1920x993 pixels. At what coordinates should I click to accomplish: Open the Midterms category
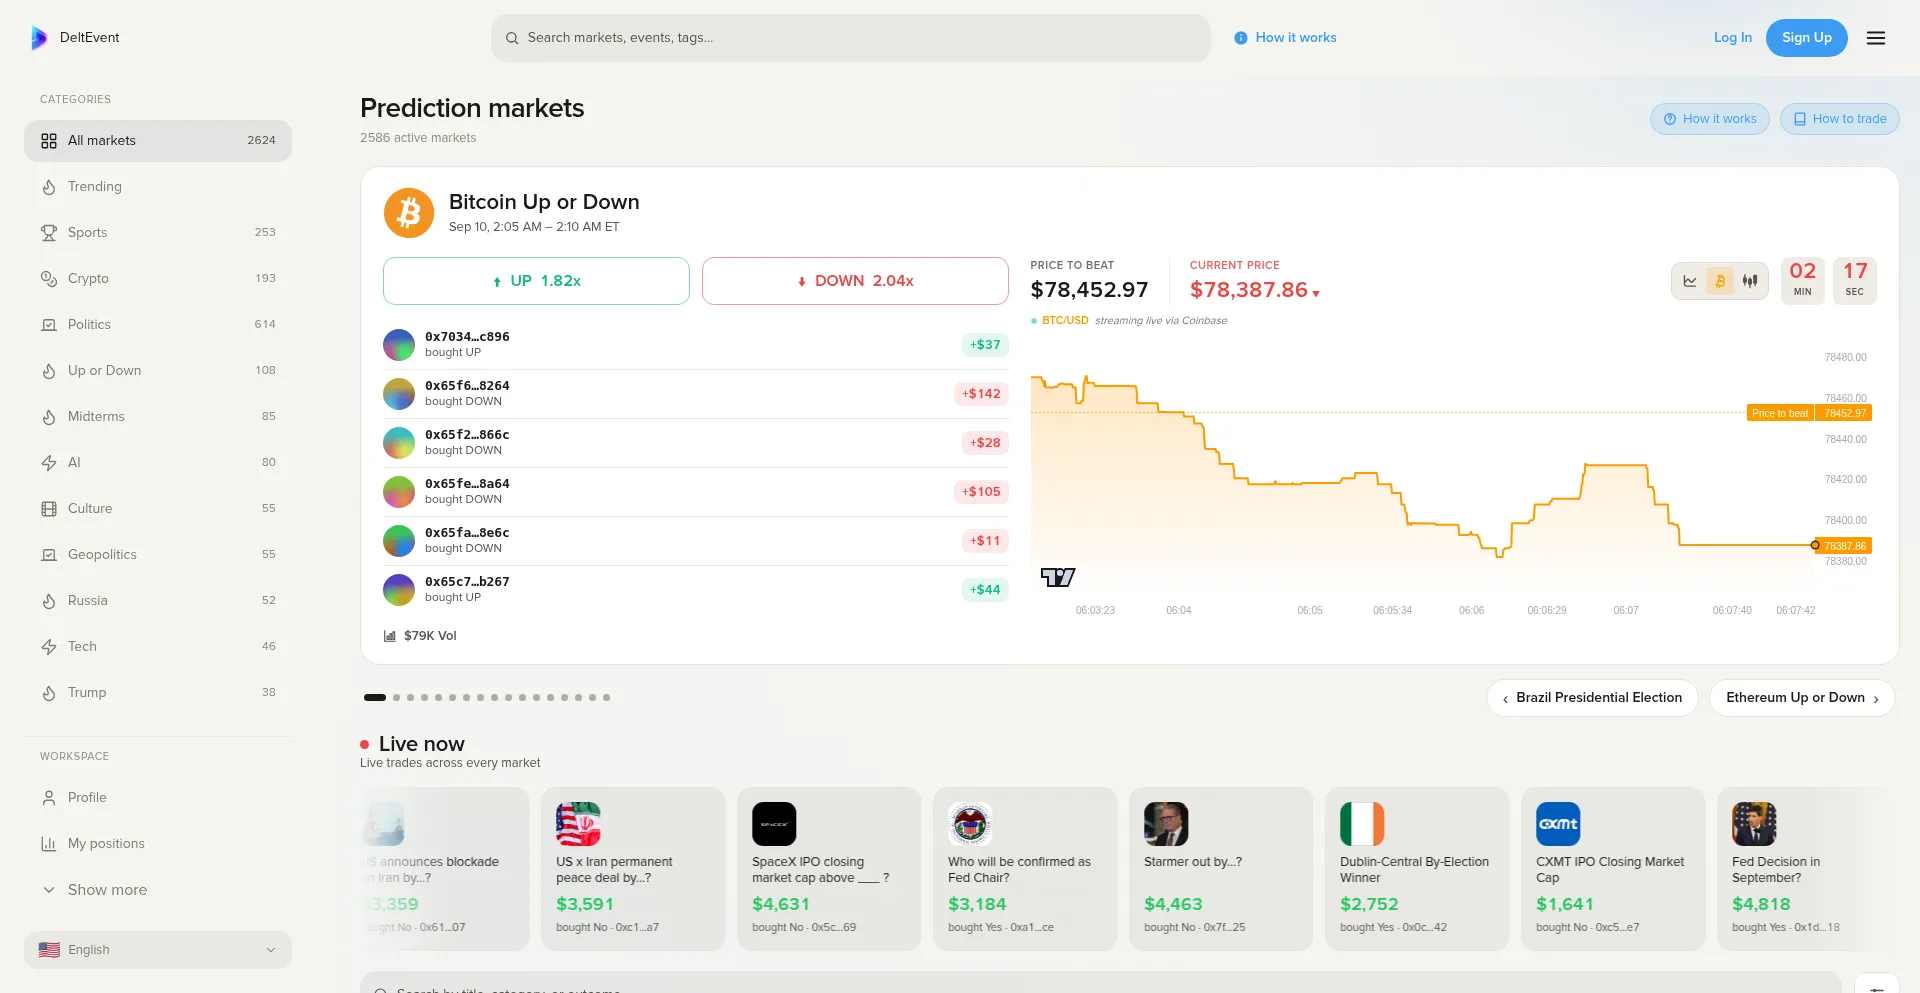pyautogui.click(x=158, y=417)
